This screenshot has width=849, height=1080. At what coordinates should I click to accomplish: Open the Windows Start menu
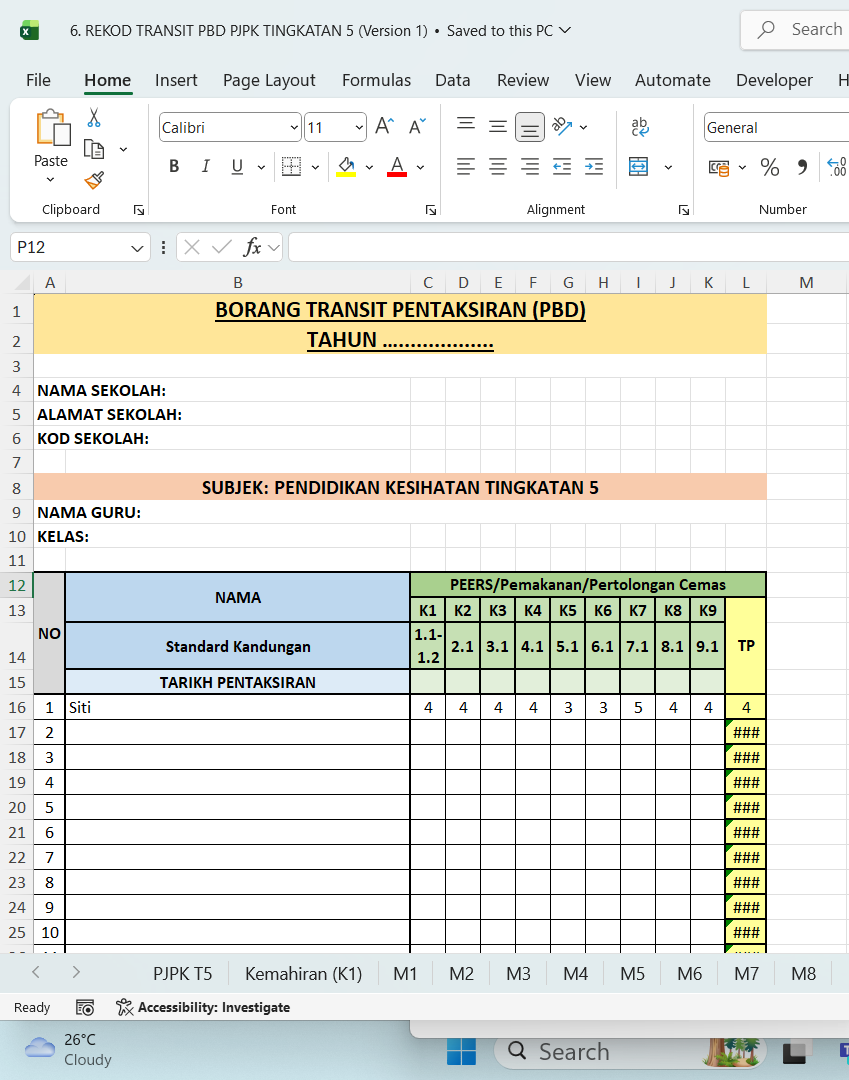[x=461, y=1052]
